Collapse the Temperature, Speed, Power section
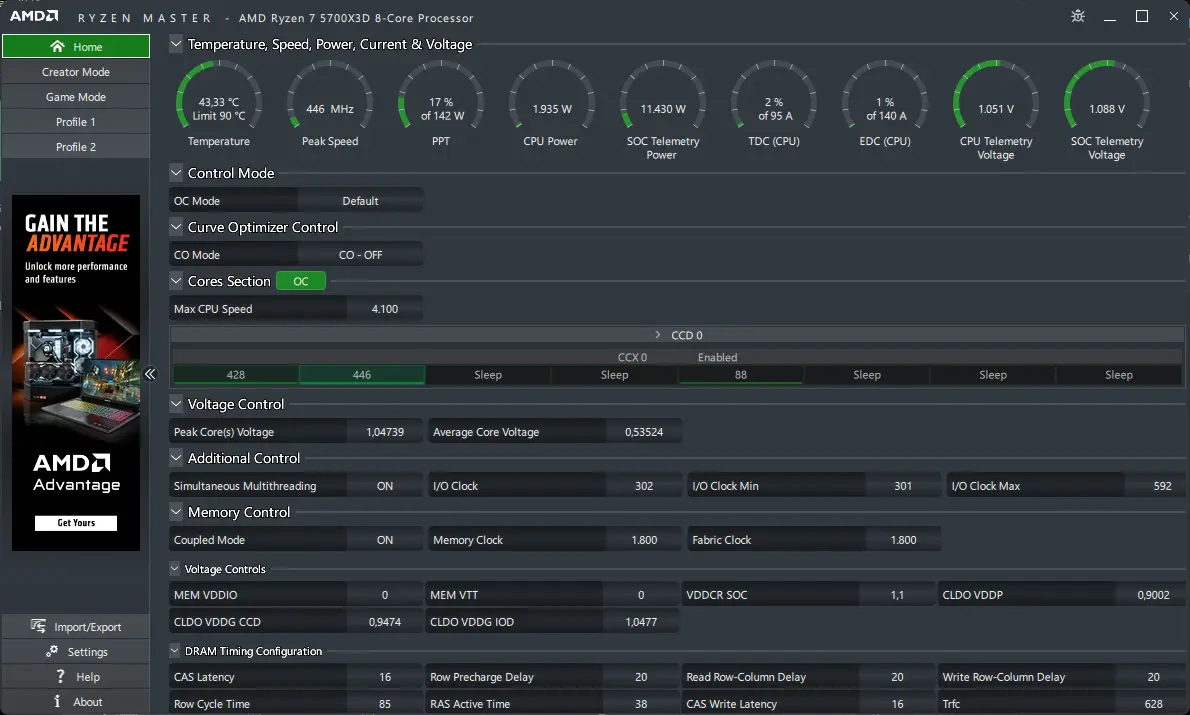The width and height of the screenshot is (1190, 715). (175, 44)
